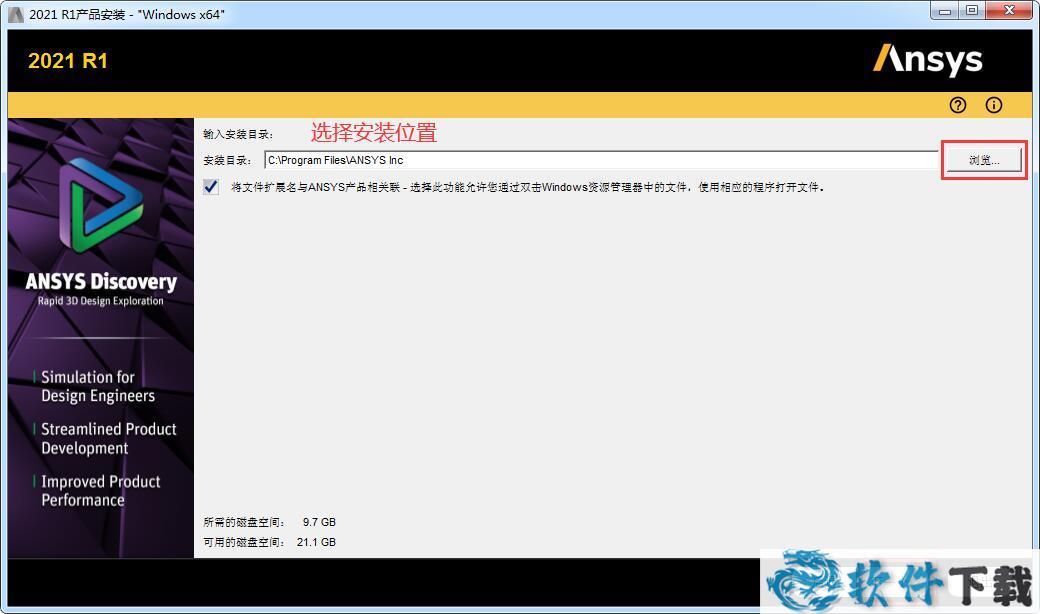Close the 2021 R1 installer window
Screen dimensions: 1040x614
tap(1008, 11)
